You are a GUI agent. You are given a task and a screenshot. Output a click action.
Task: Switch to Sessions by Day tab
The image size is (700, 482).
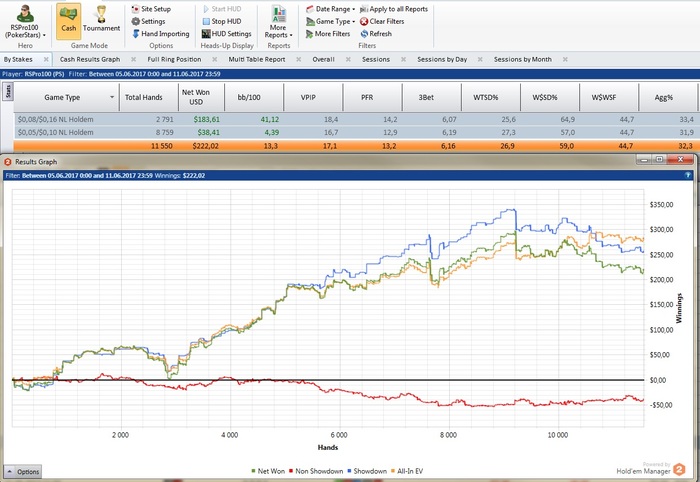442,59
